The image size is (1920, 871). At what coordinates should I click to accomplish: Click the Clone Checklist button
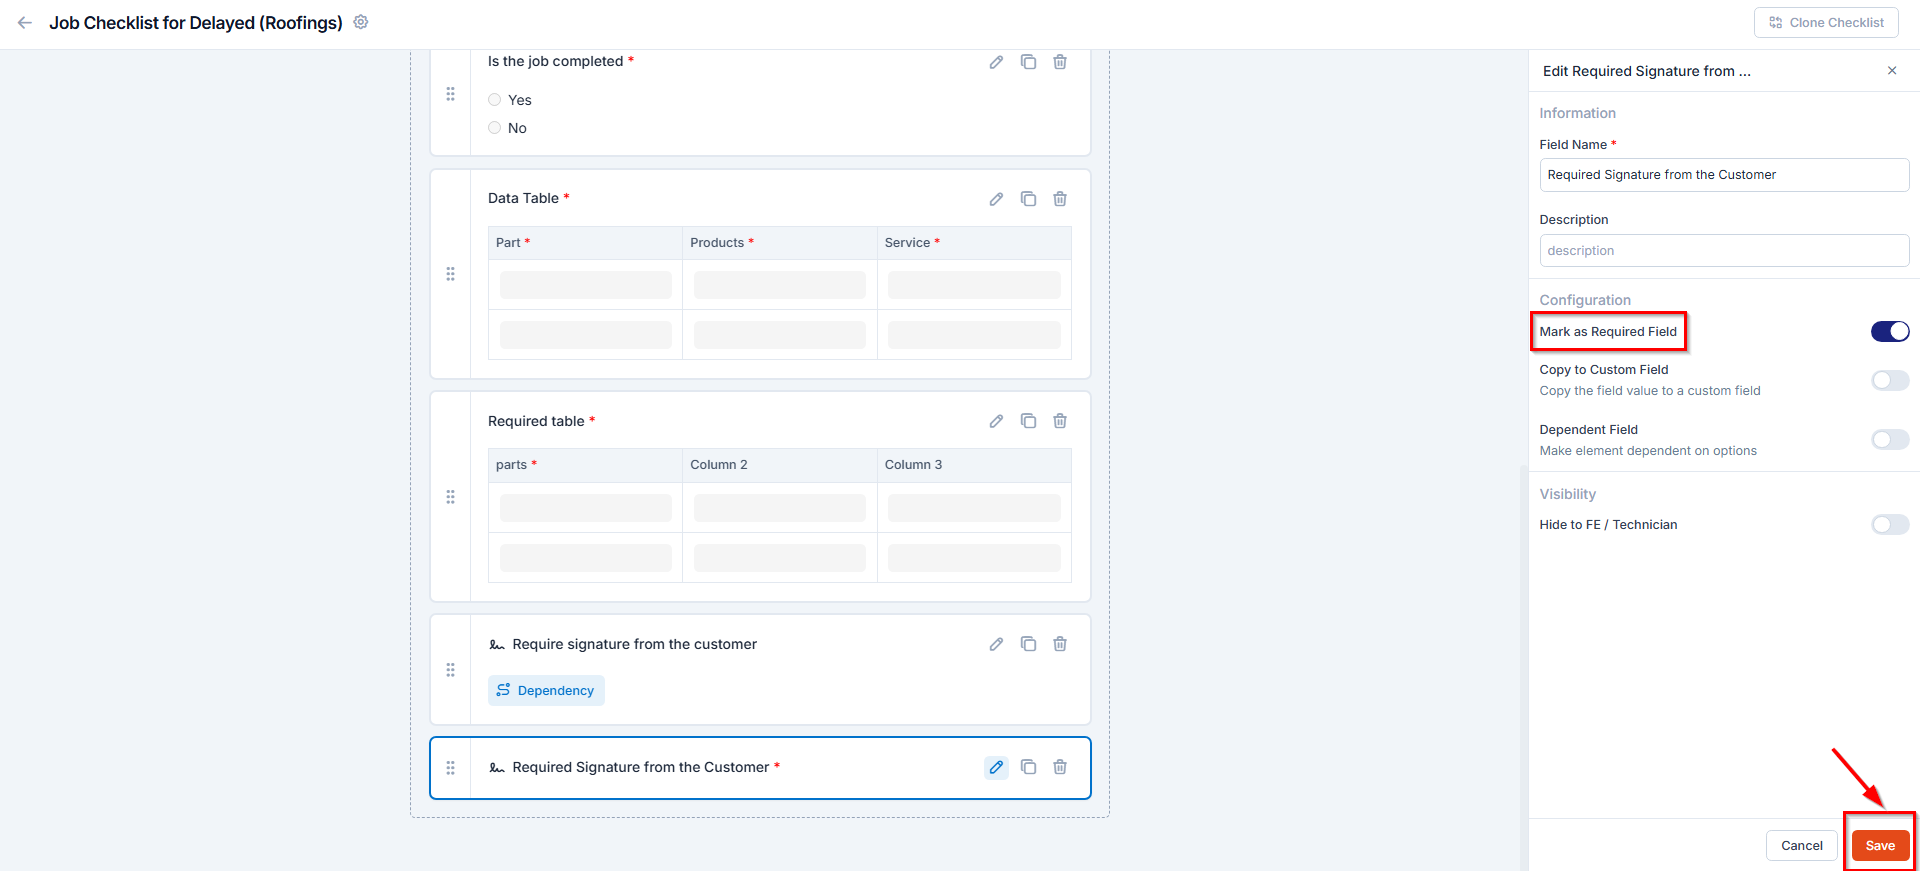point(1826,23)
